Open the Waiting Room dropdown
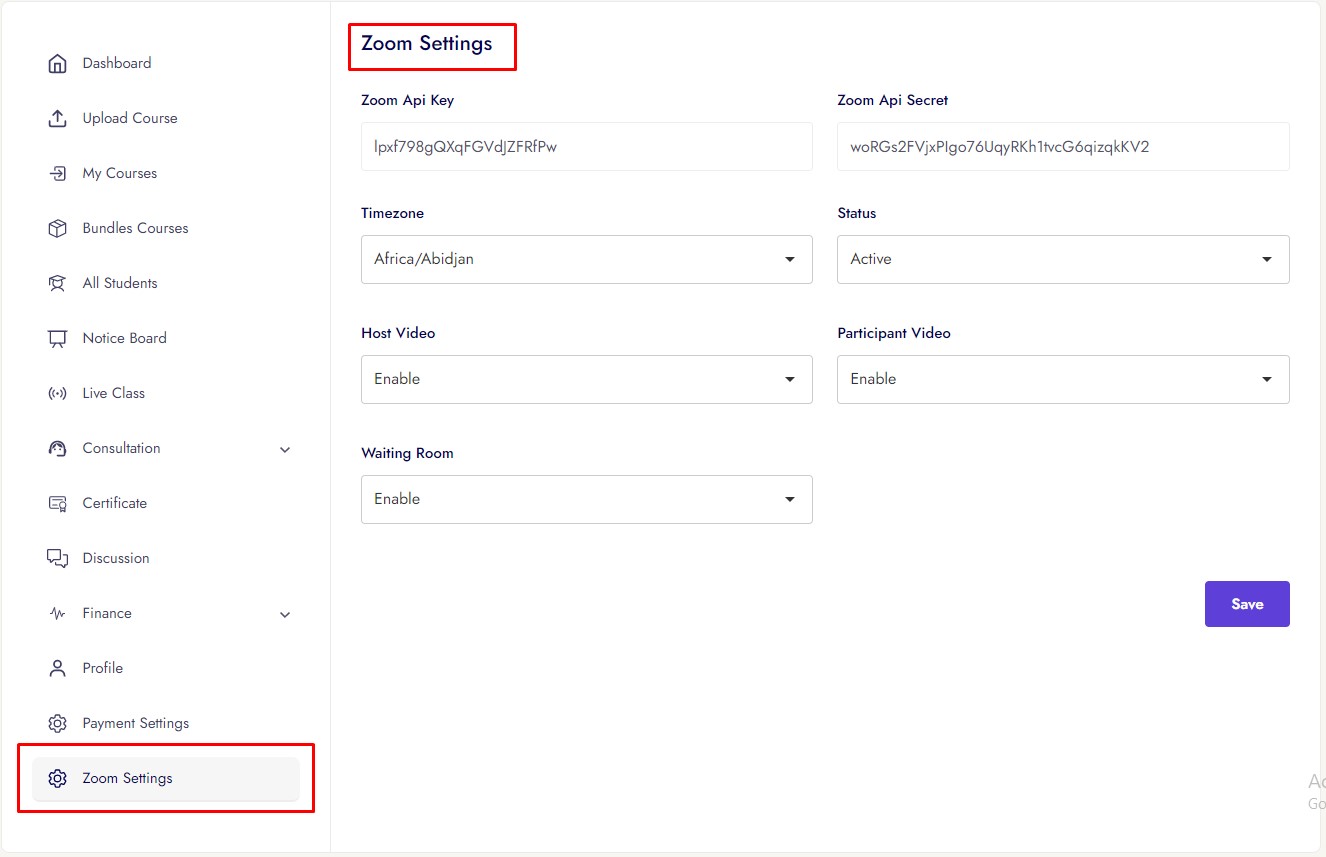 click(x=586, y=500)
